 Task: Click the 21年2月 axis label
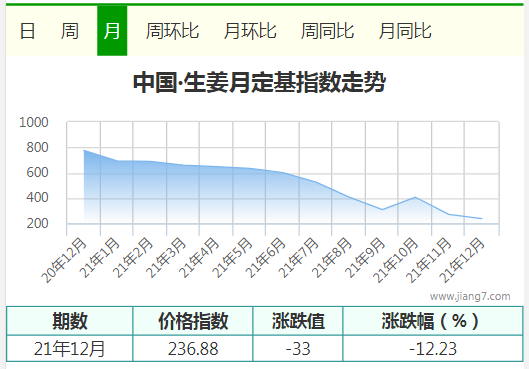pos(133,258)
